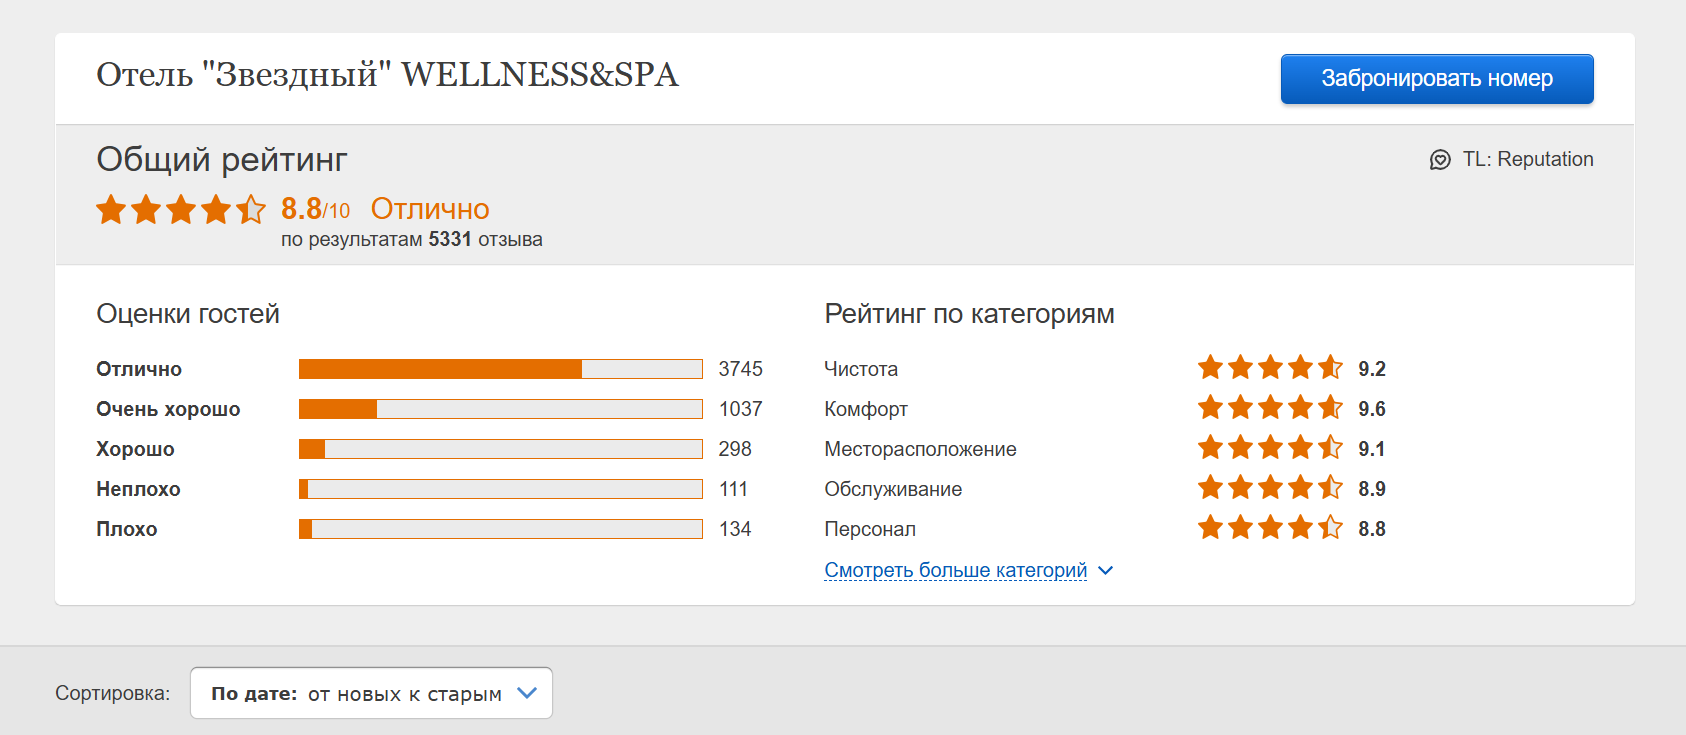Click the Неплохо rating bar
Viewport: 1686px width, 735px height.
(500, 489)
